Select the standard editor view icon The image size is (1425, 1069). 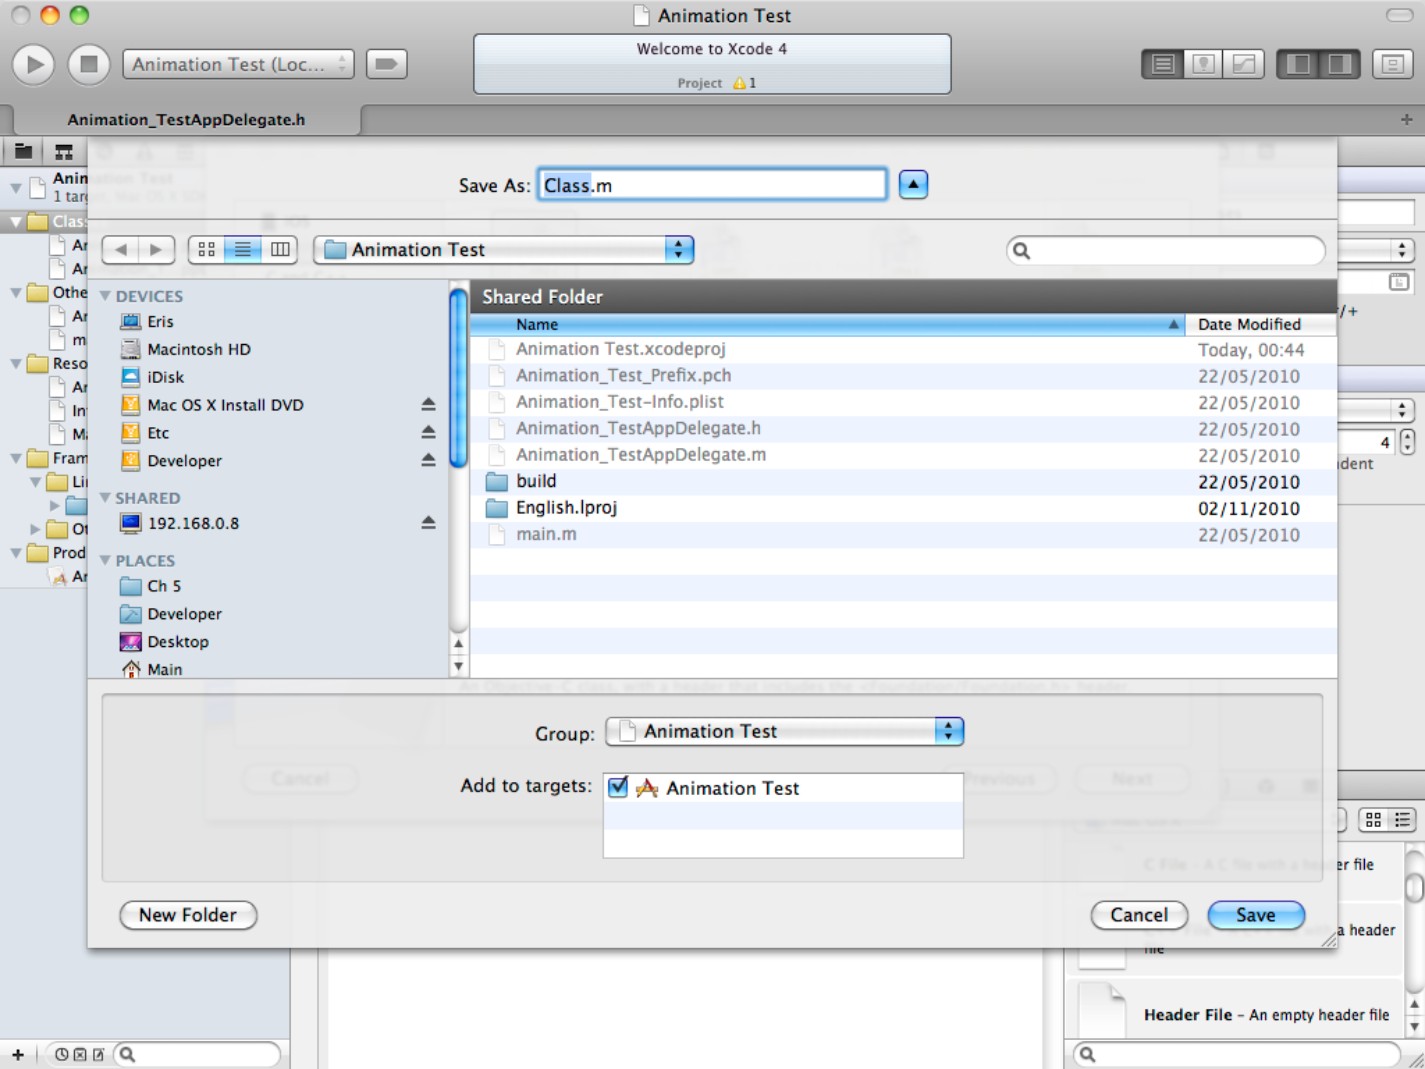tap(1162, 64)
